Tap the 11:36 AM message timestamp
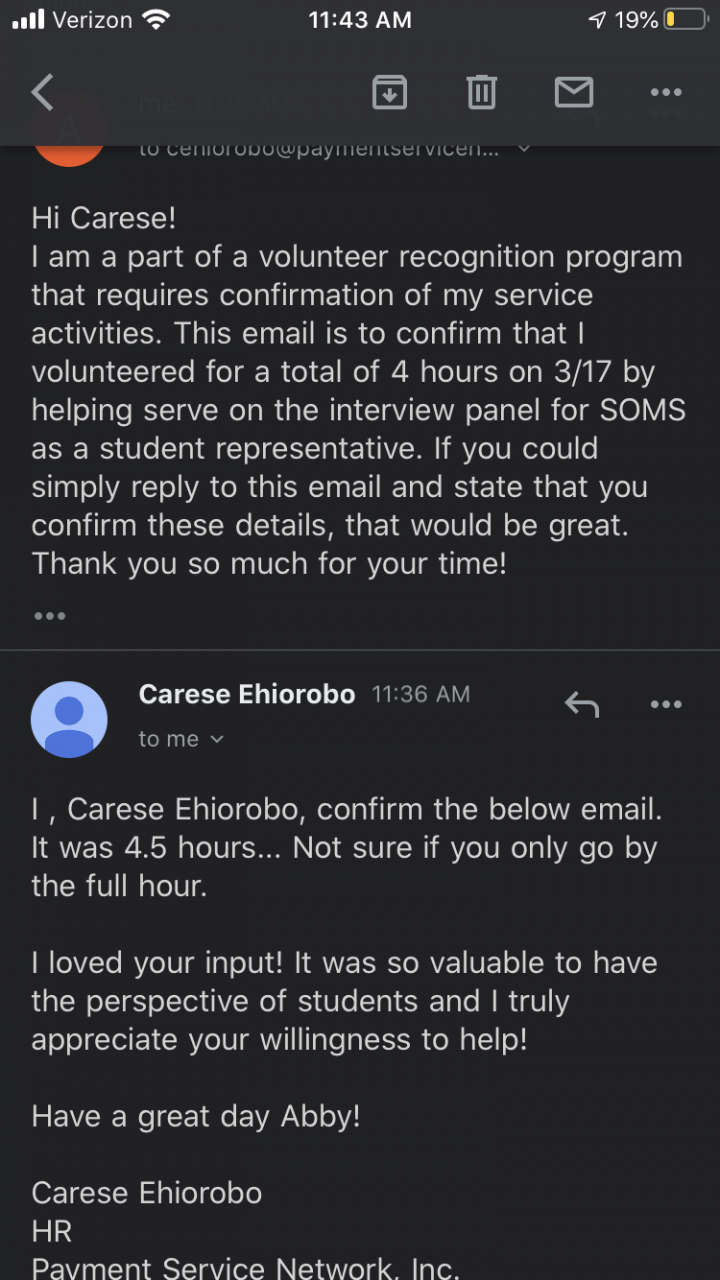Image resolution: width=720 pixels, height=1280 pixels. point(421,694)
